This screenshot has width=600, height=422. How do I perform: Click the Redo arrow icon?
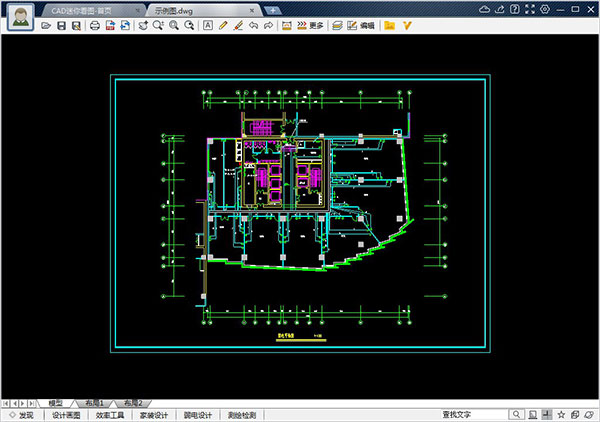(x=268, y=25)
